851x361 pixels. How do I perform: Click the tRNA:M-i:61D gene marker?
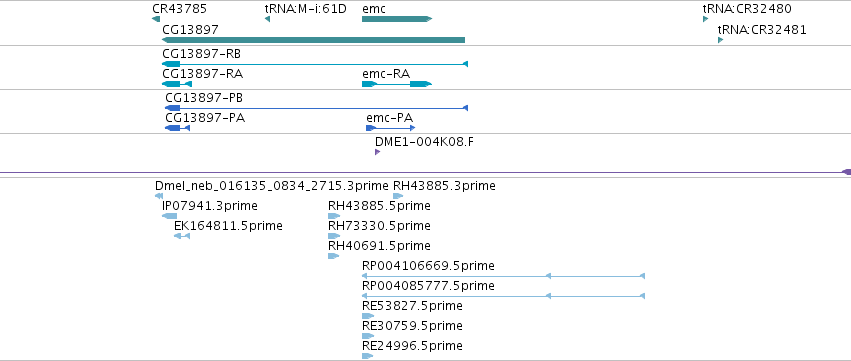267,19
